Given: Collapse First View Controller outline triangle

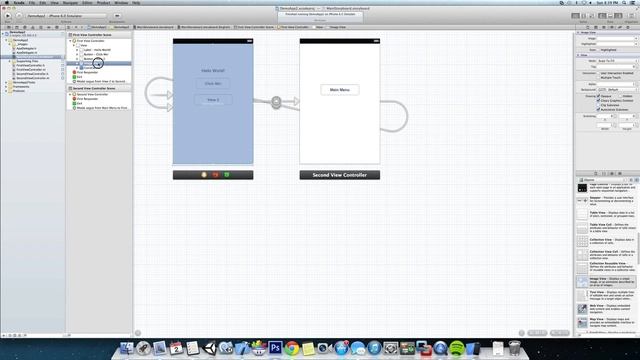Looking at the screenshot, I should pos(70,41).
